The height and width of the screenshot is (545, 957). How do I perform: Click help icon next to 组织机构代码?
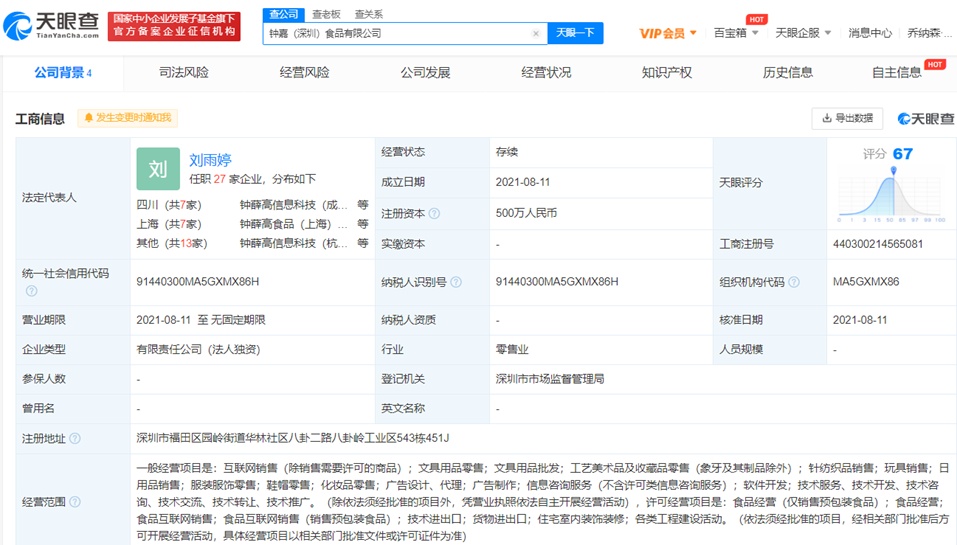pos(794,282)
